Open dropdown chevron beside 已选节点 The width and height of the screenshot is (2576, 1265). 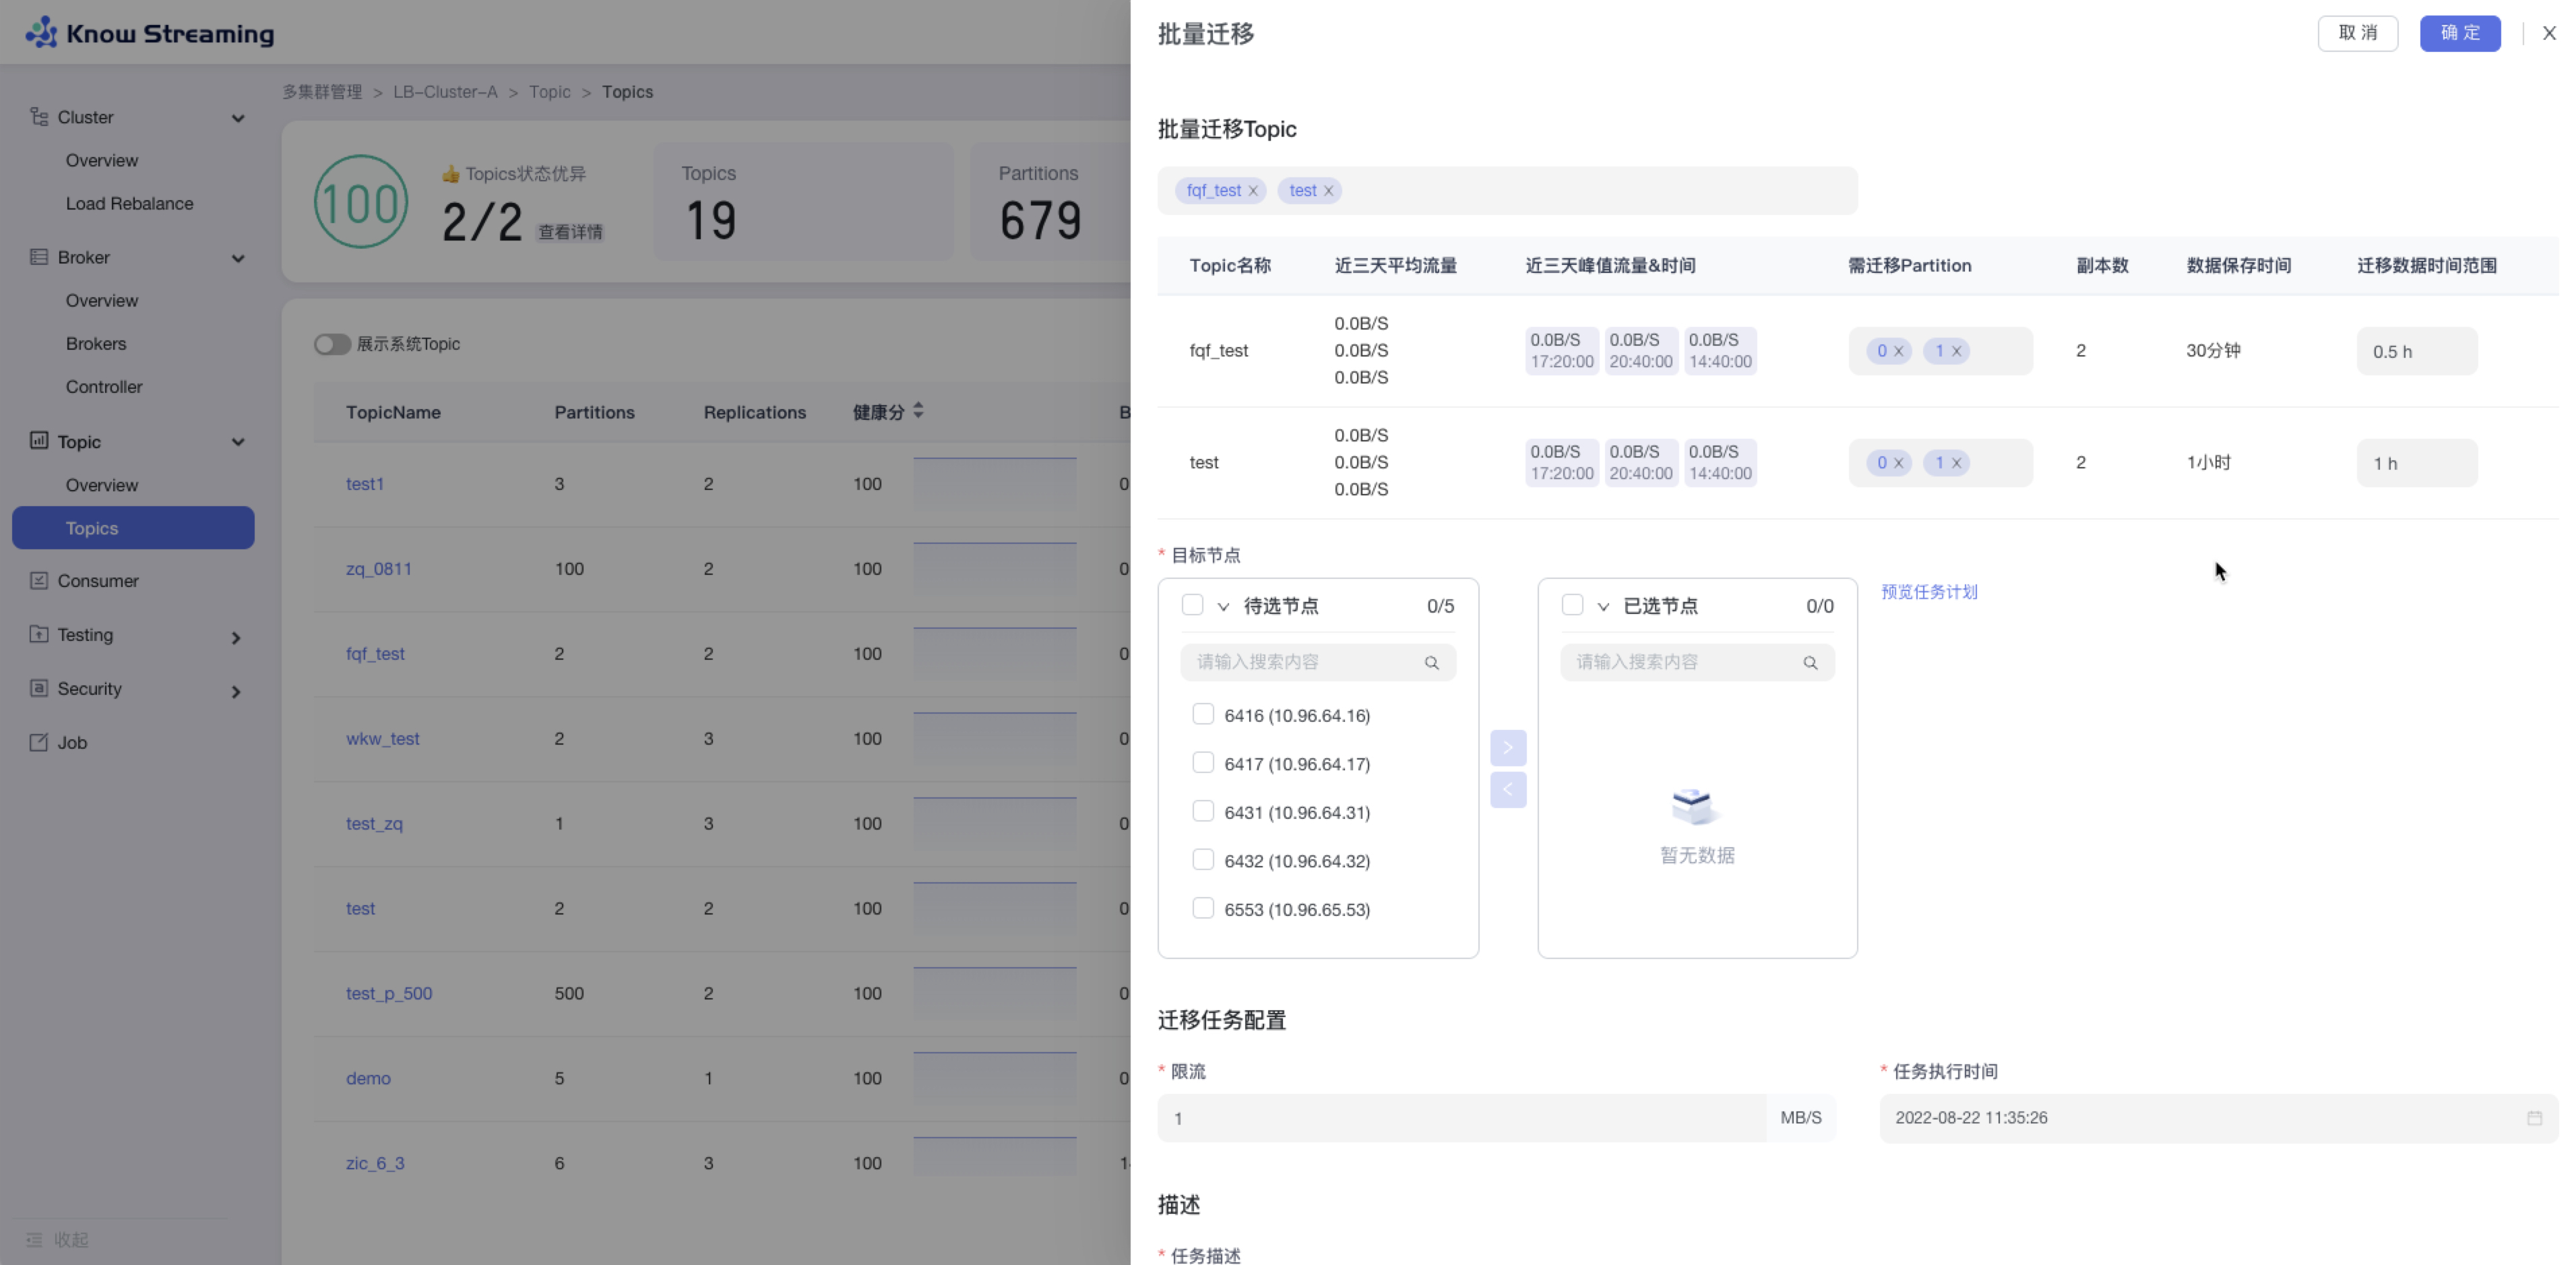[1603, 607]
